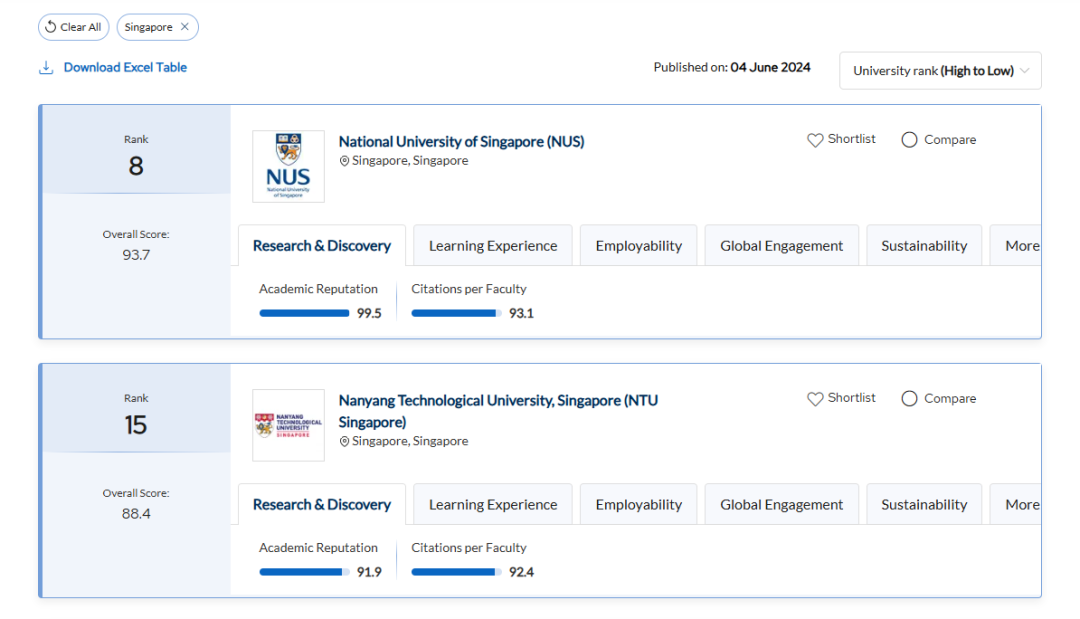
Task: Click the rank number 8
Action: point(136,166)
